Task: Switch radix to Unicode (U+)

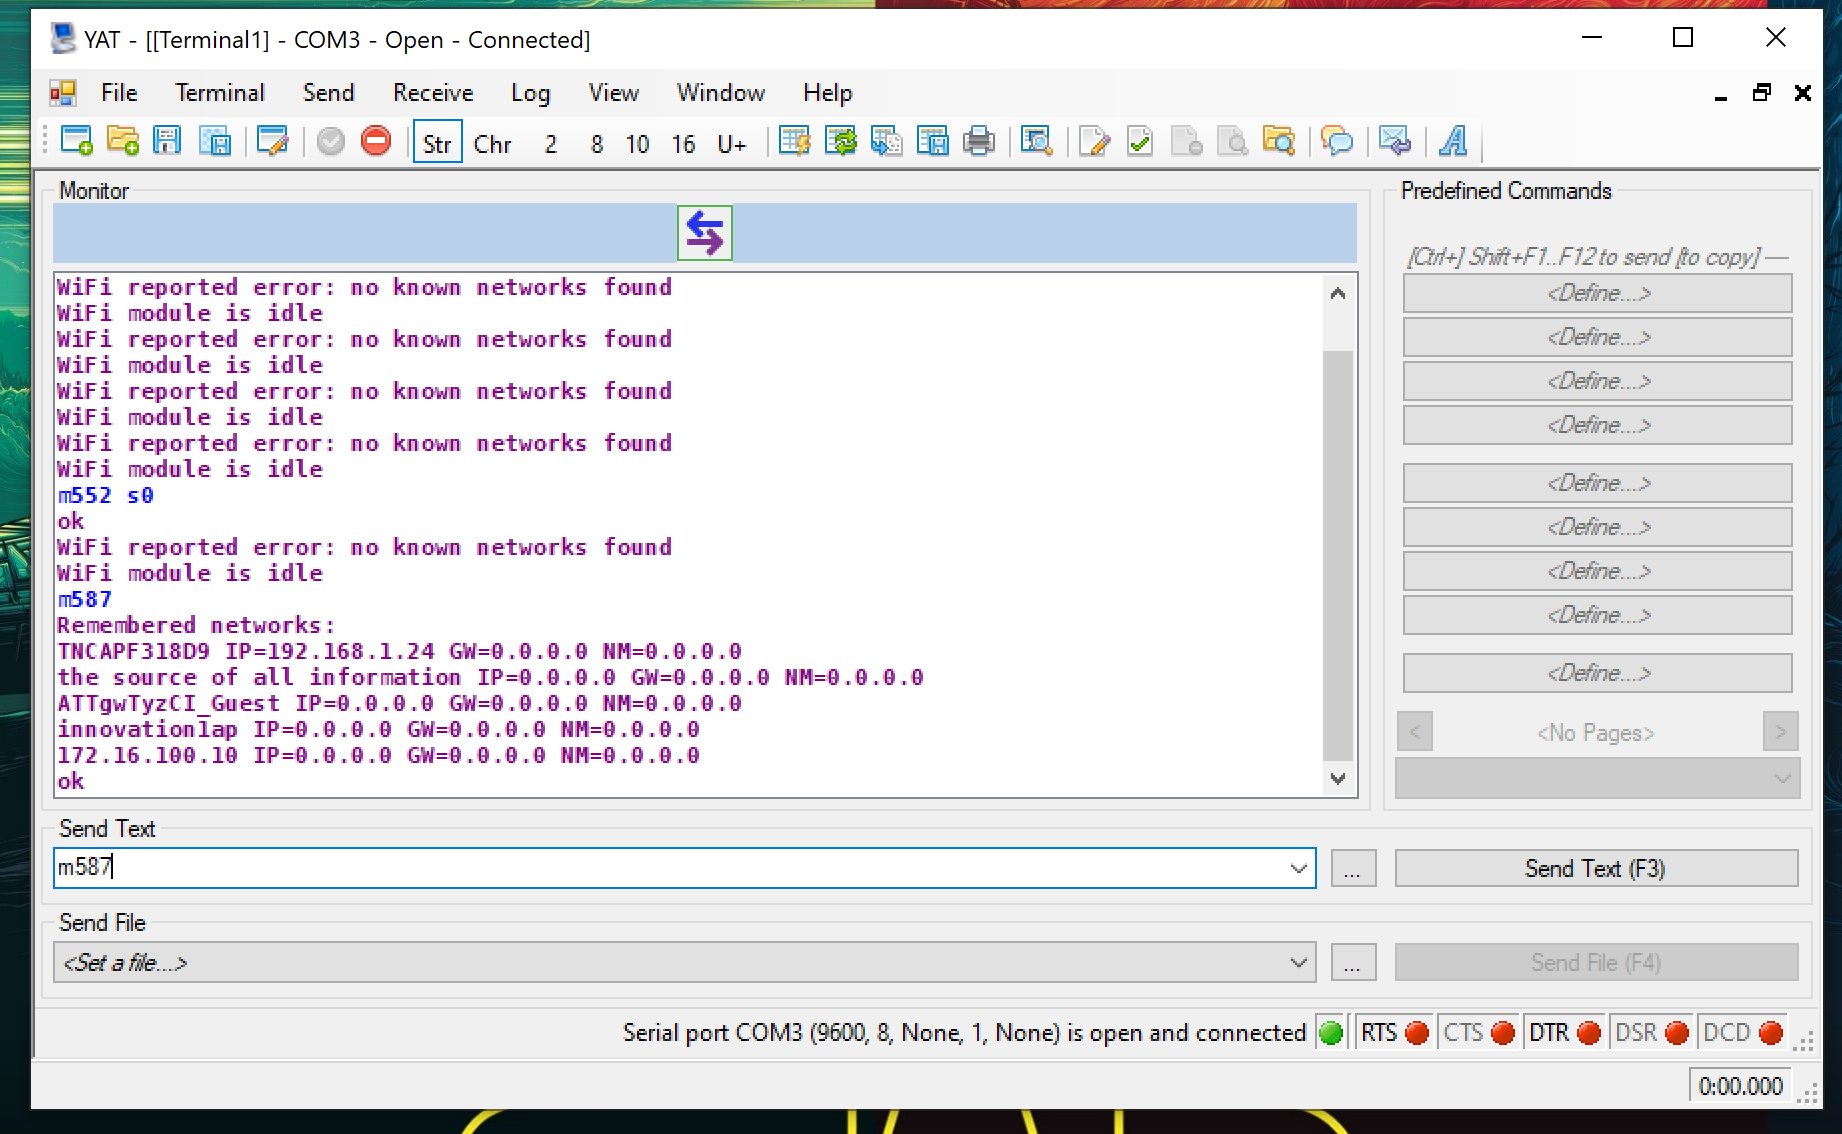Action: [732, 143]
